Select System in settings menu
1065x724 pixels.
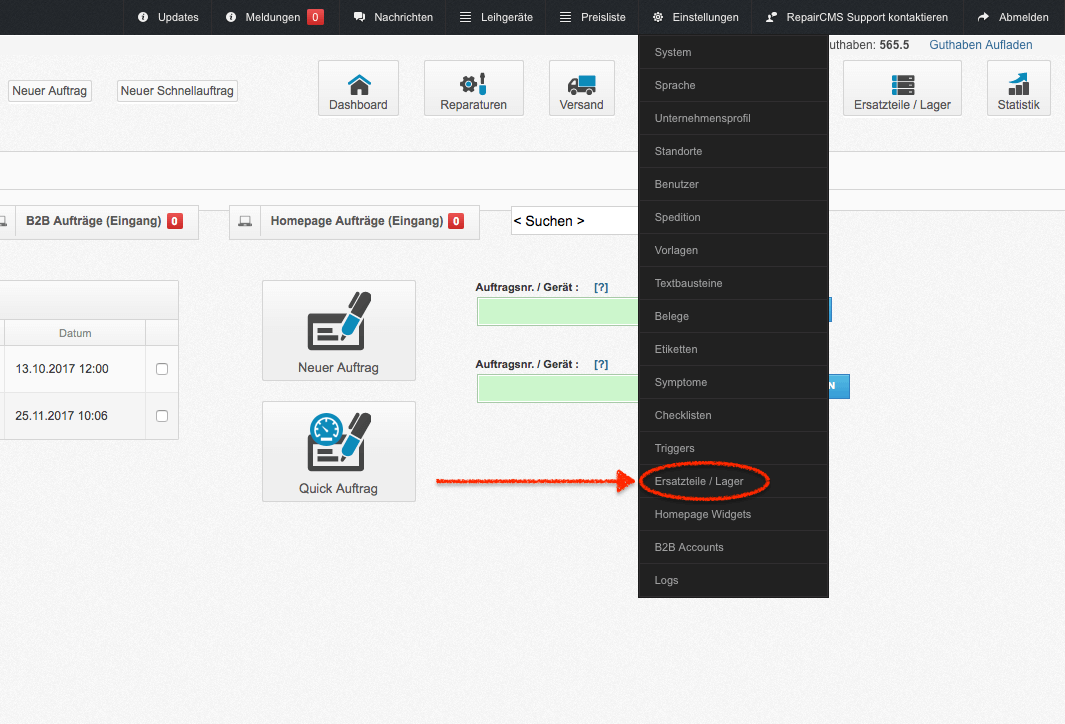[x=733, y=52]
